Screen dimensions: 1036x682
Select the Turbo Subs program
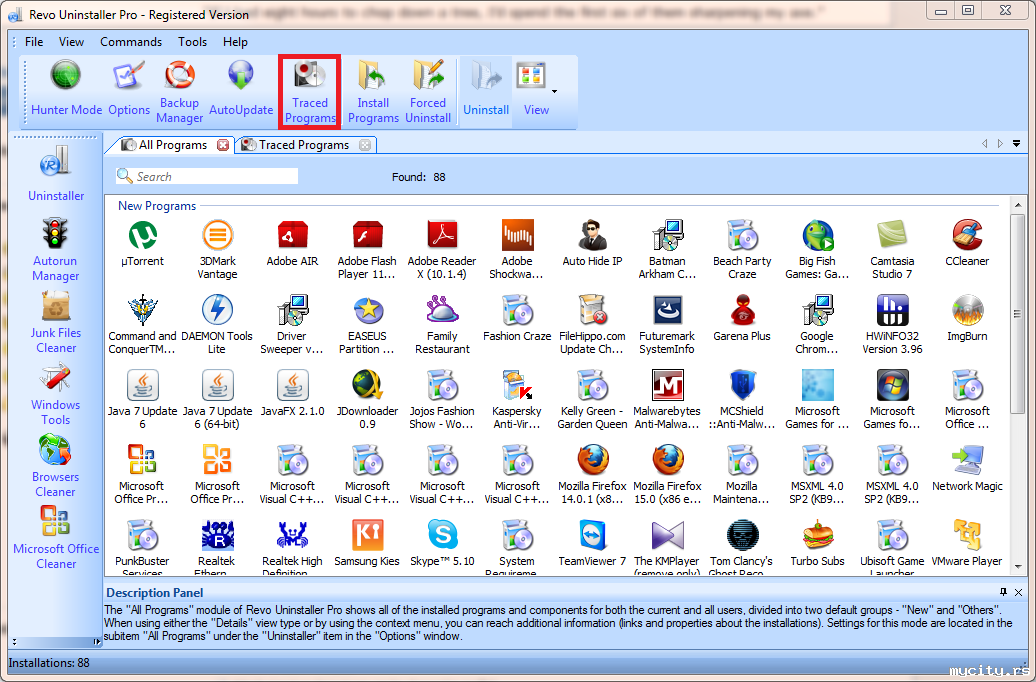pyautogui.click(x=817, y=543)
